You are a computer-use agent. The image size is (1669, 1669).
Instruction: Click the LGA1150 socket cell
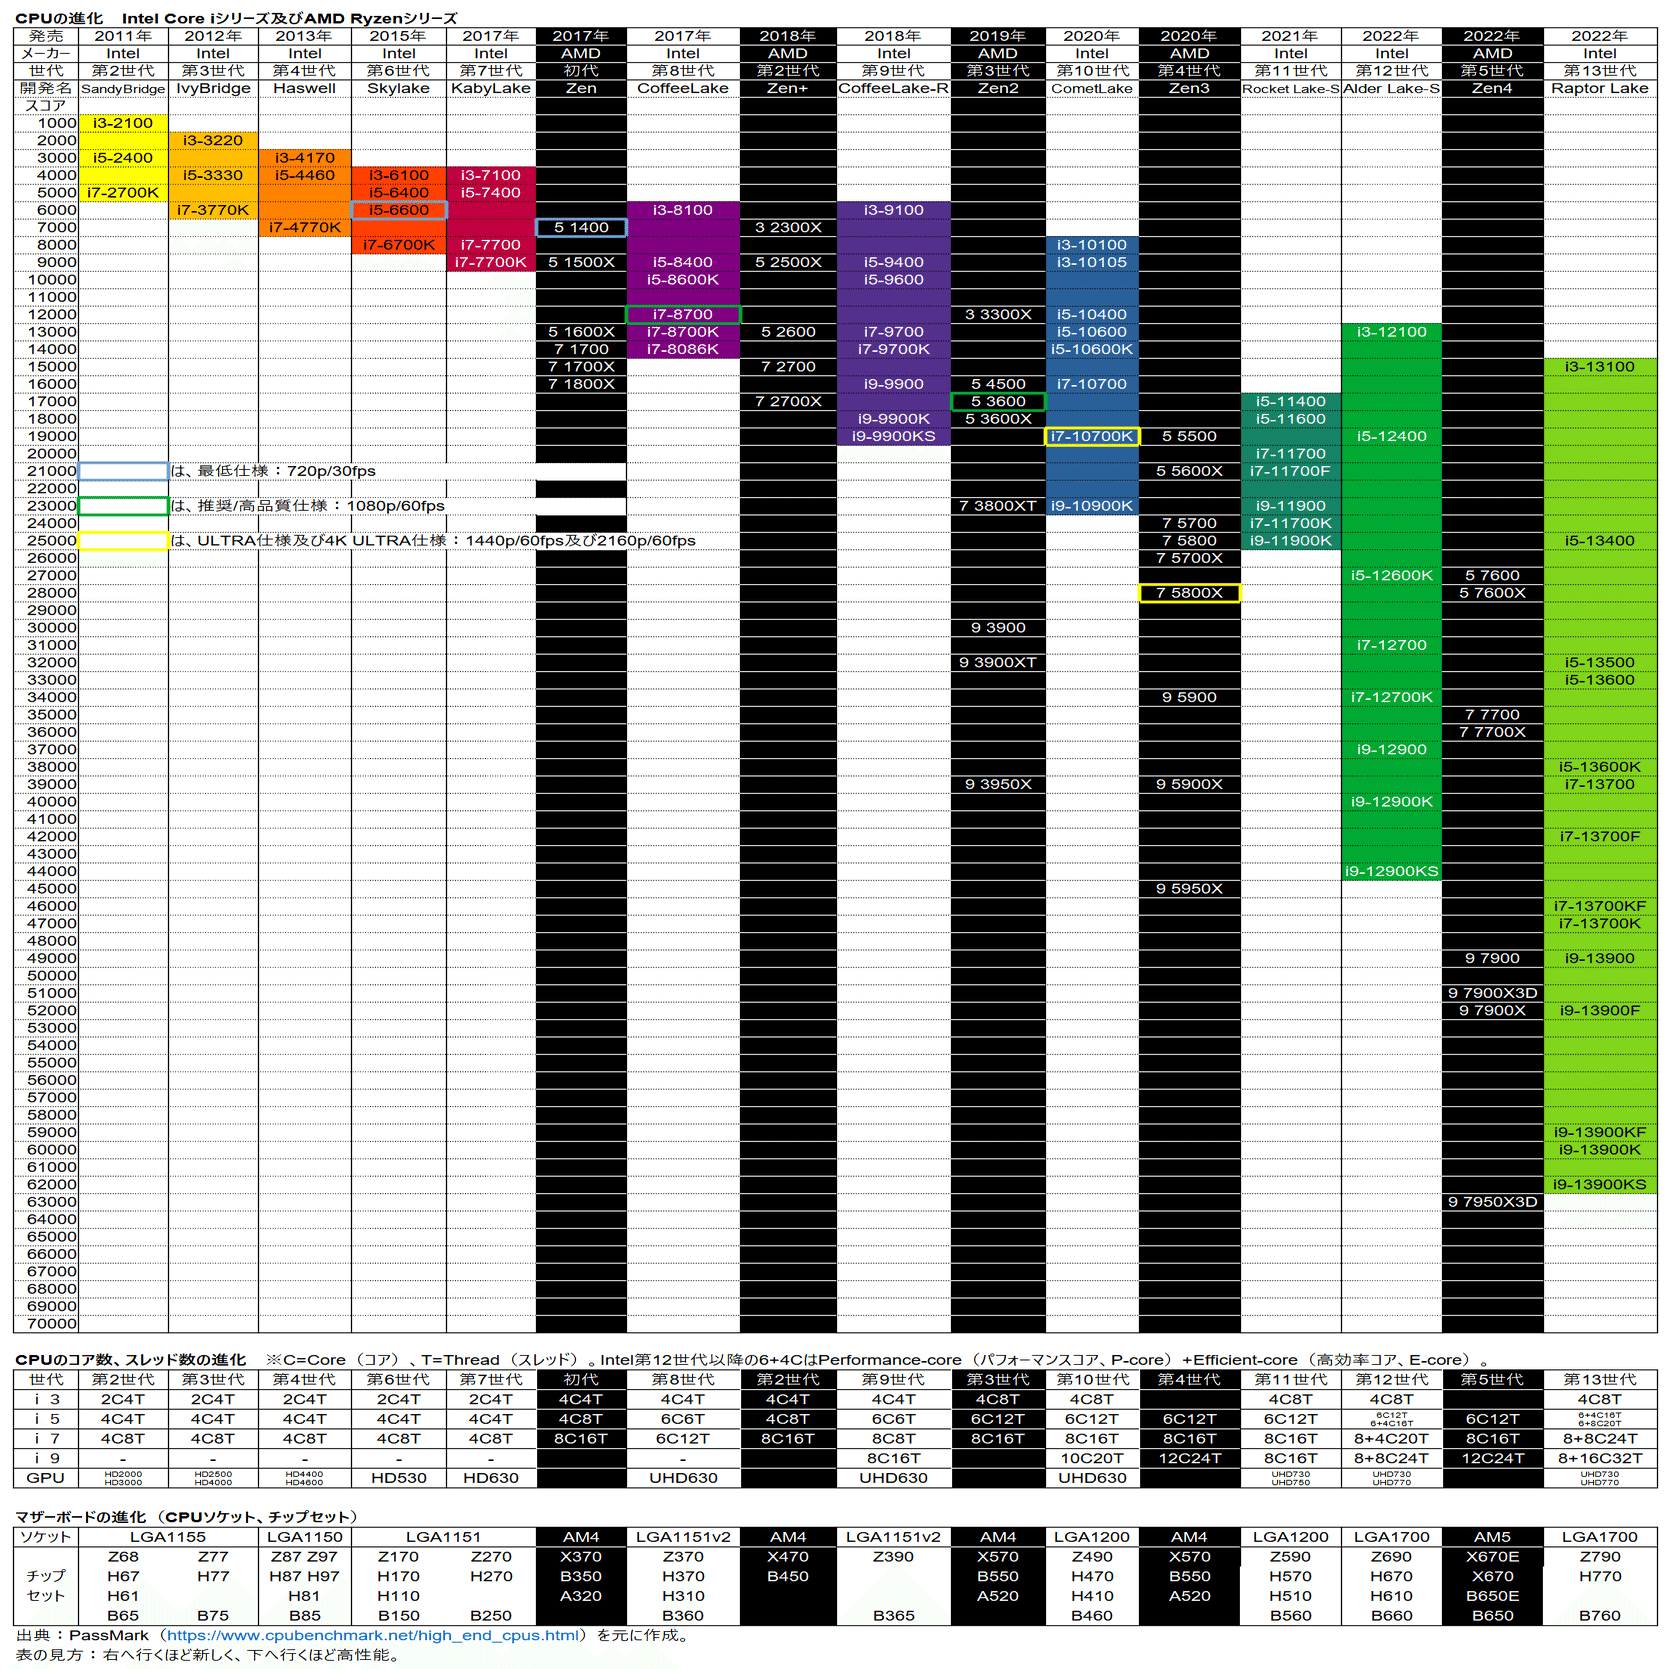[305, 1537]
